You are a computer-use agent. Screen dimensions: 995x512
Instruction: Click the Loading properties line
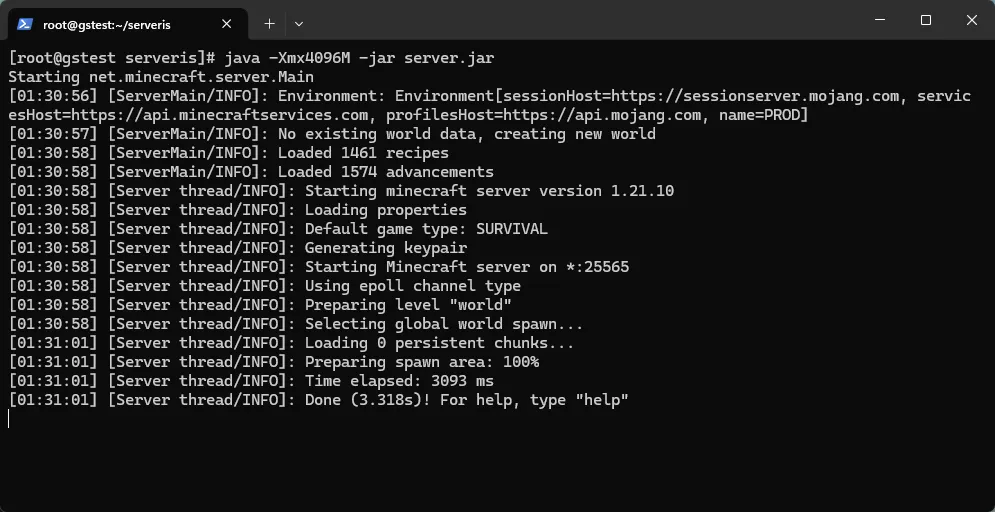click(x=237, y=210)
